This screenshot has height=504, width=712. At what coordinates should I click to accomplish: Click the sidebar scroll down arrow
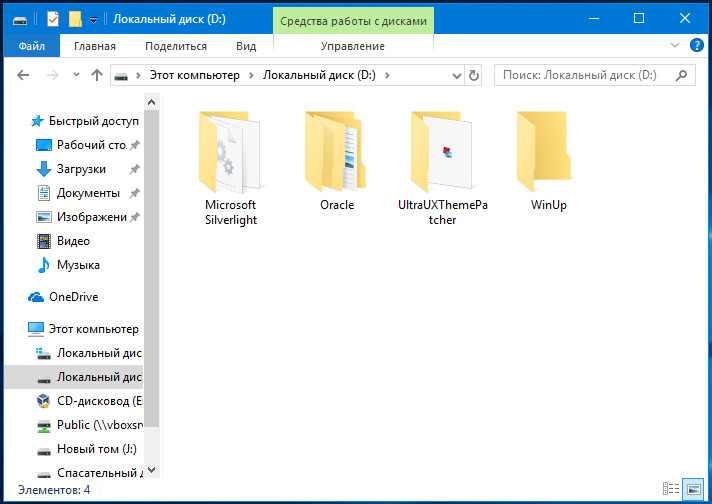coord(152,470)
